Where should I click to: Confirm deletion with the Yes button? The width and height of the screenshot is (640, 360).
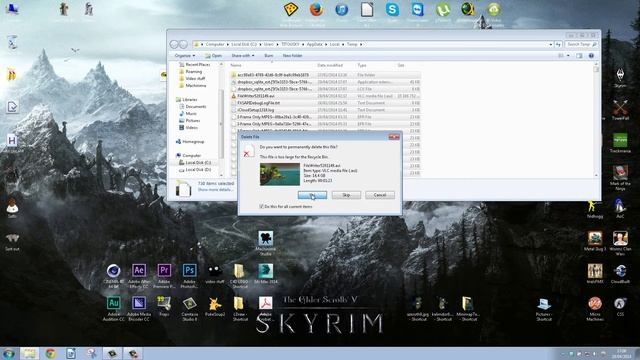pos(312,195)
